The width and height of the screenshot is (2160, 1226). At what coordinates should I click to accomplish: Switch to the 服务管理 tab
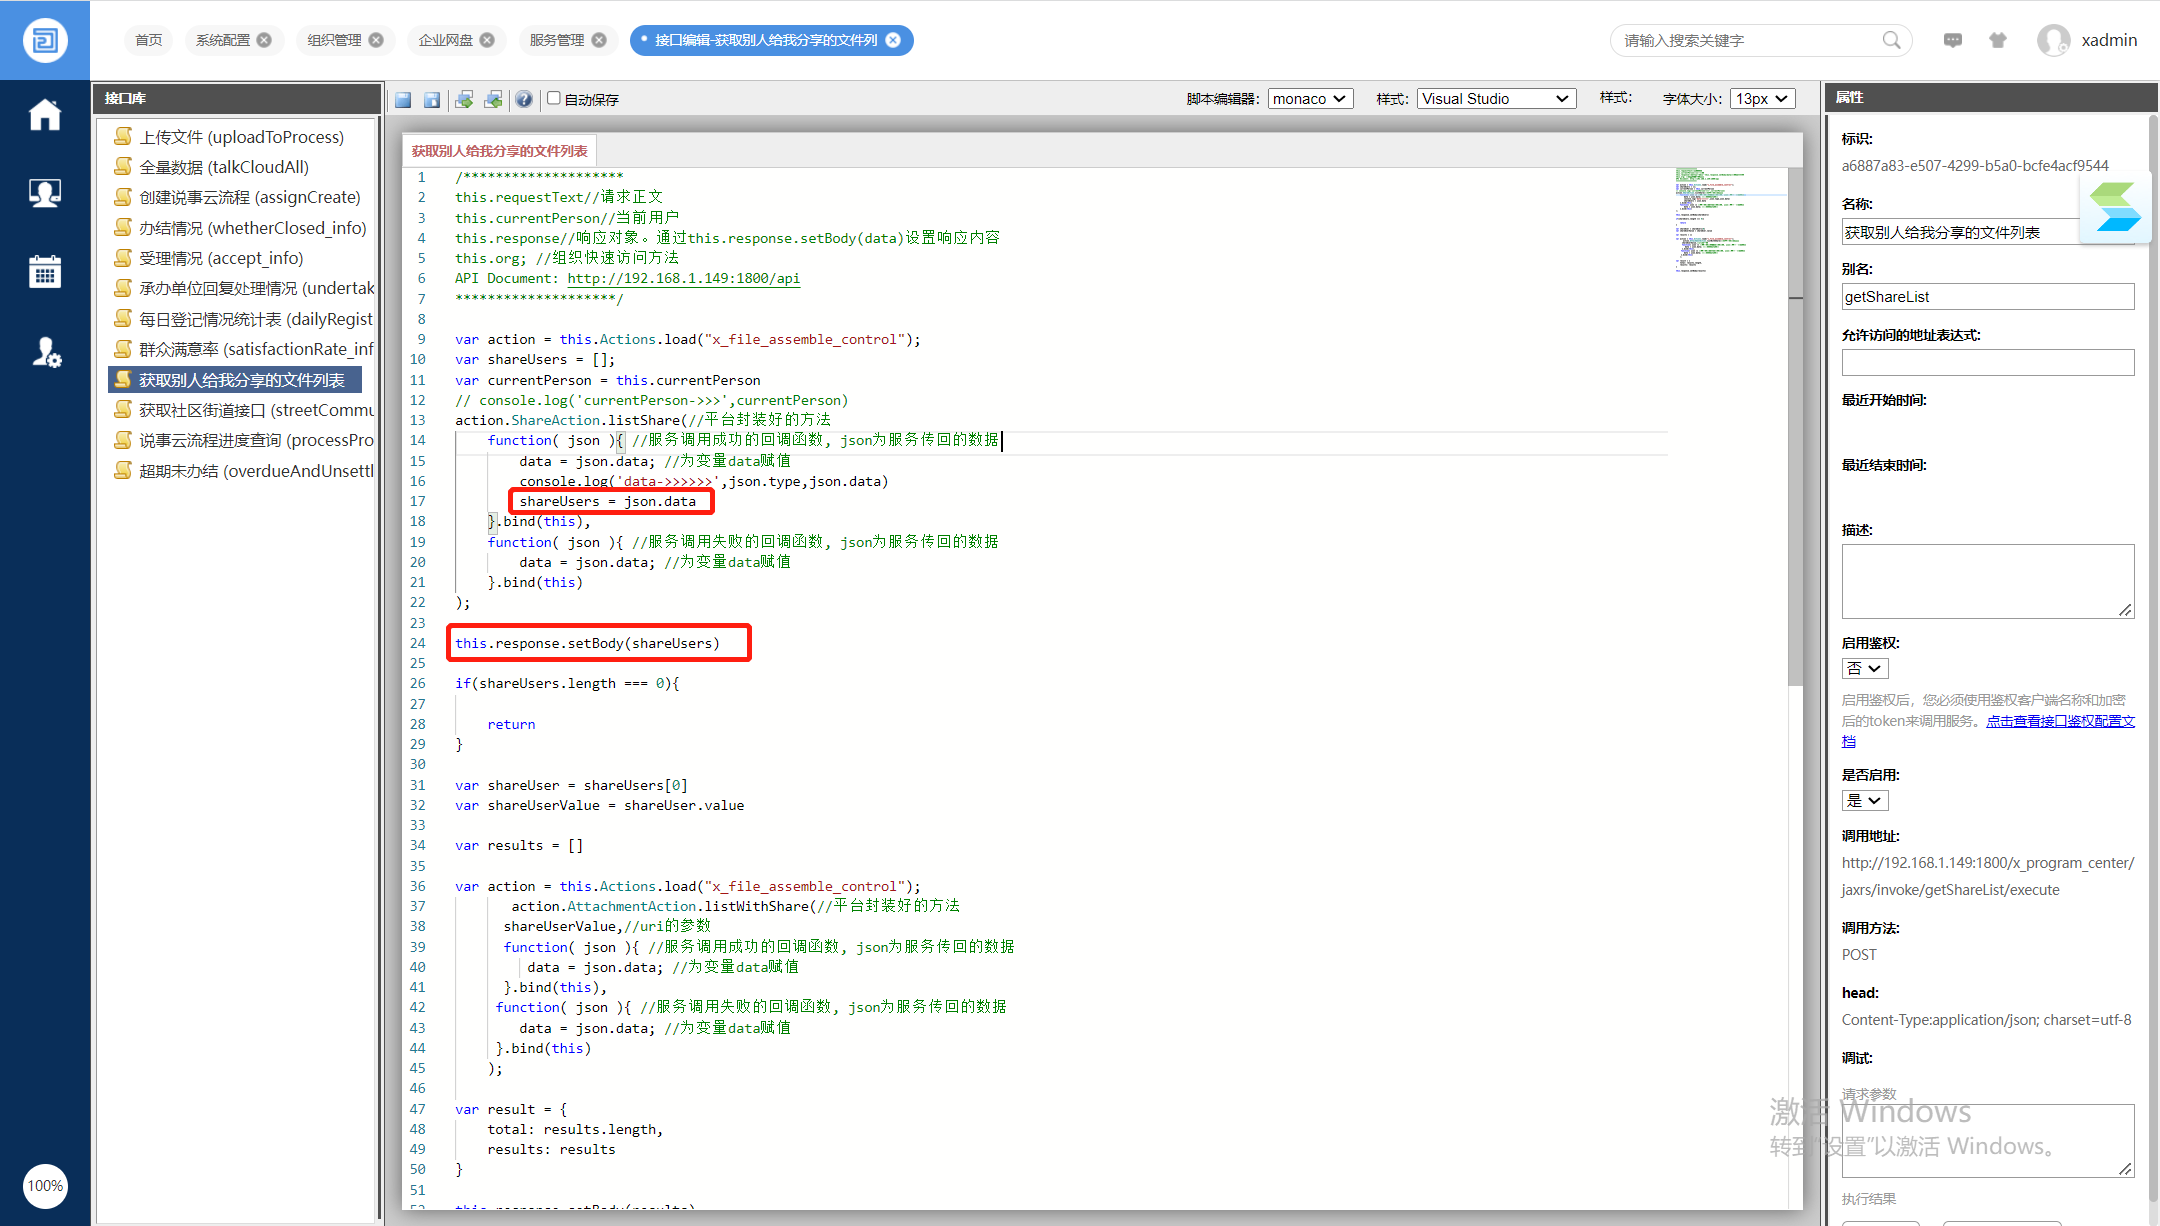(556, 40)
